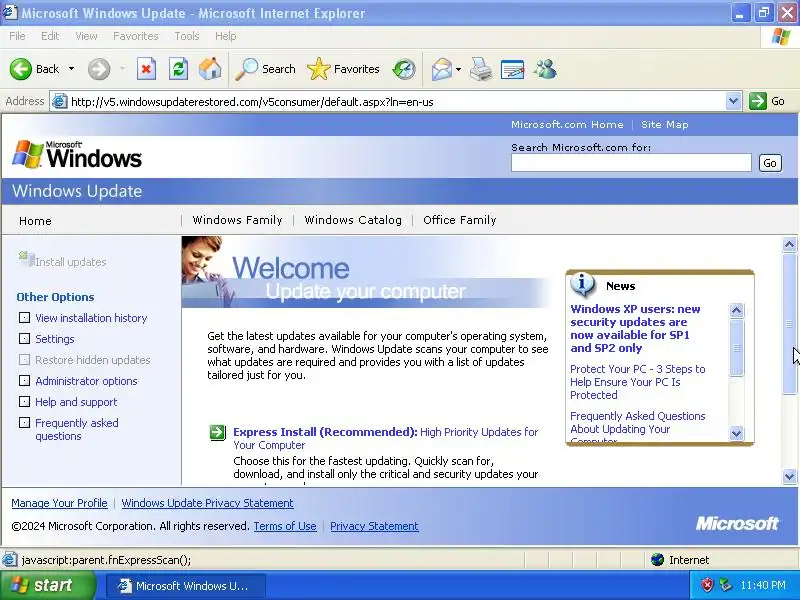Click the Internet Explorer title bar icon

tap(10, 12)
